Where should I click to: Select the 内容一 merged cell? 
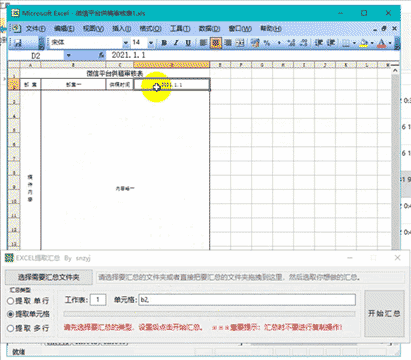pyautogui.click(x=125, y=189)
